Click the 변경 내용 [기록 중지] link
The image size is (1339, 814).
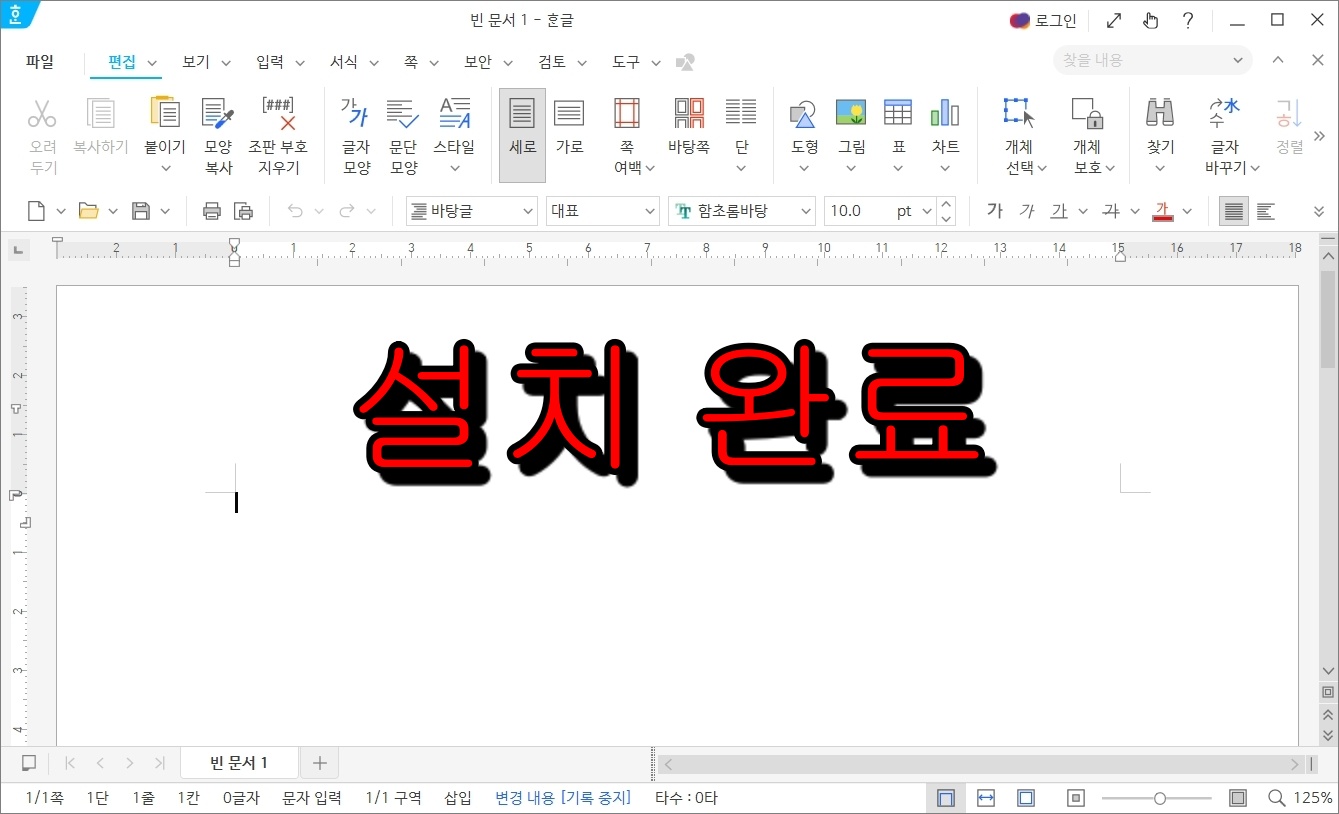(x=561, y=797)
